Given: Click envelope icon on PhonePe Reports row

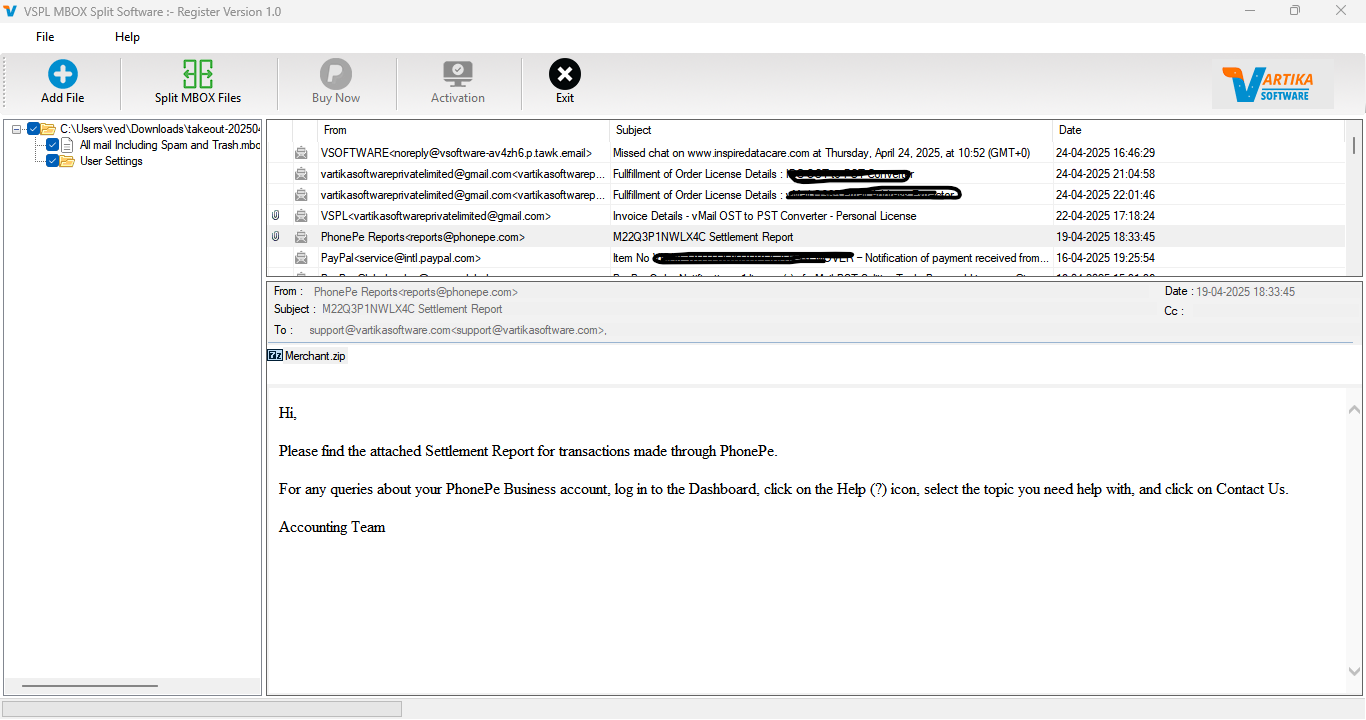Looking at the screenshot, I should [301, 237].
